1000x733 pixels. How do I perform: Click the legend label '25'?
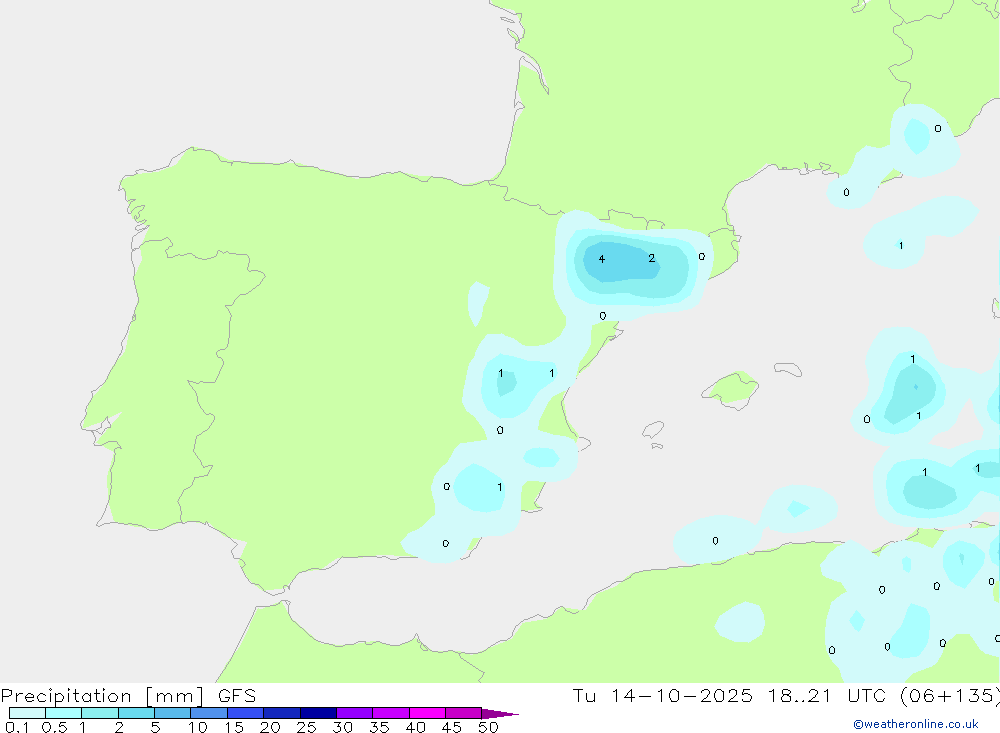coord(306,727)
